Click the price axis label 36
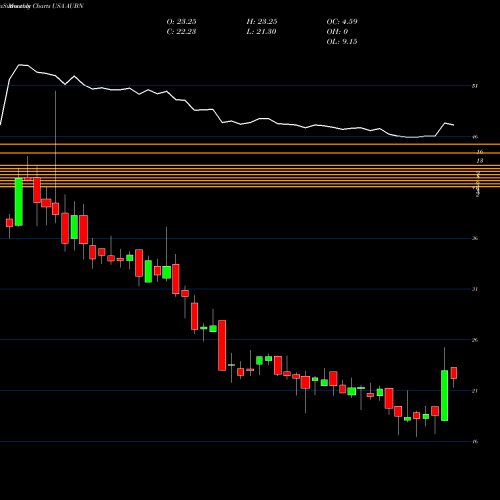Screen dimensions: 500x500 pos(475,238)
